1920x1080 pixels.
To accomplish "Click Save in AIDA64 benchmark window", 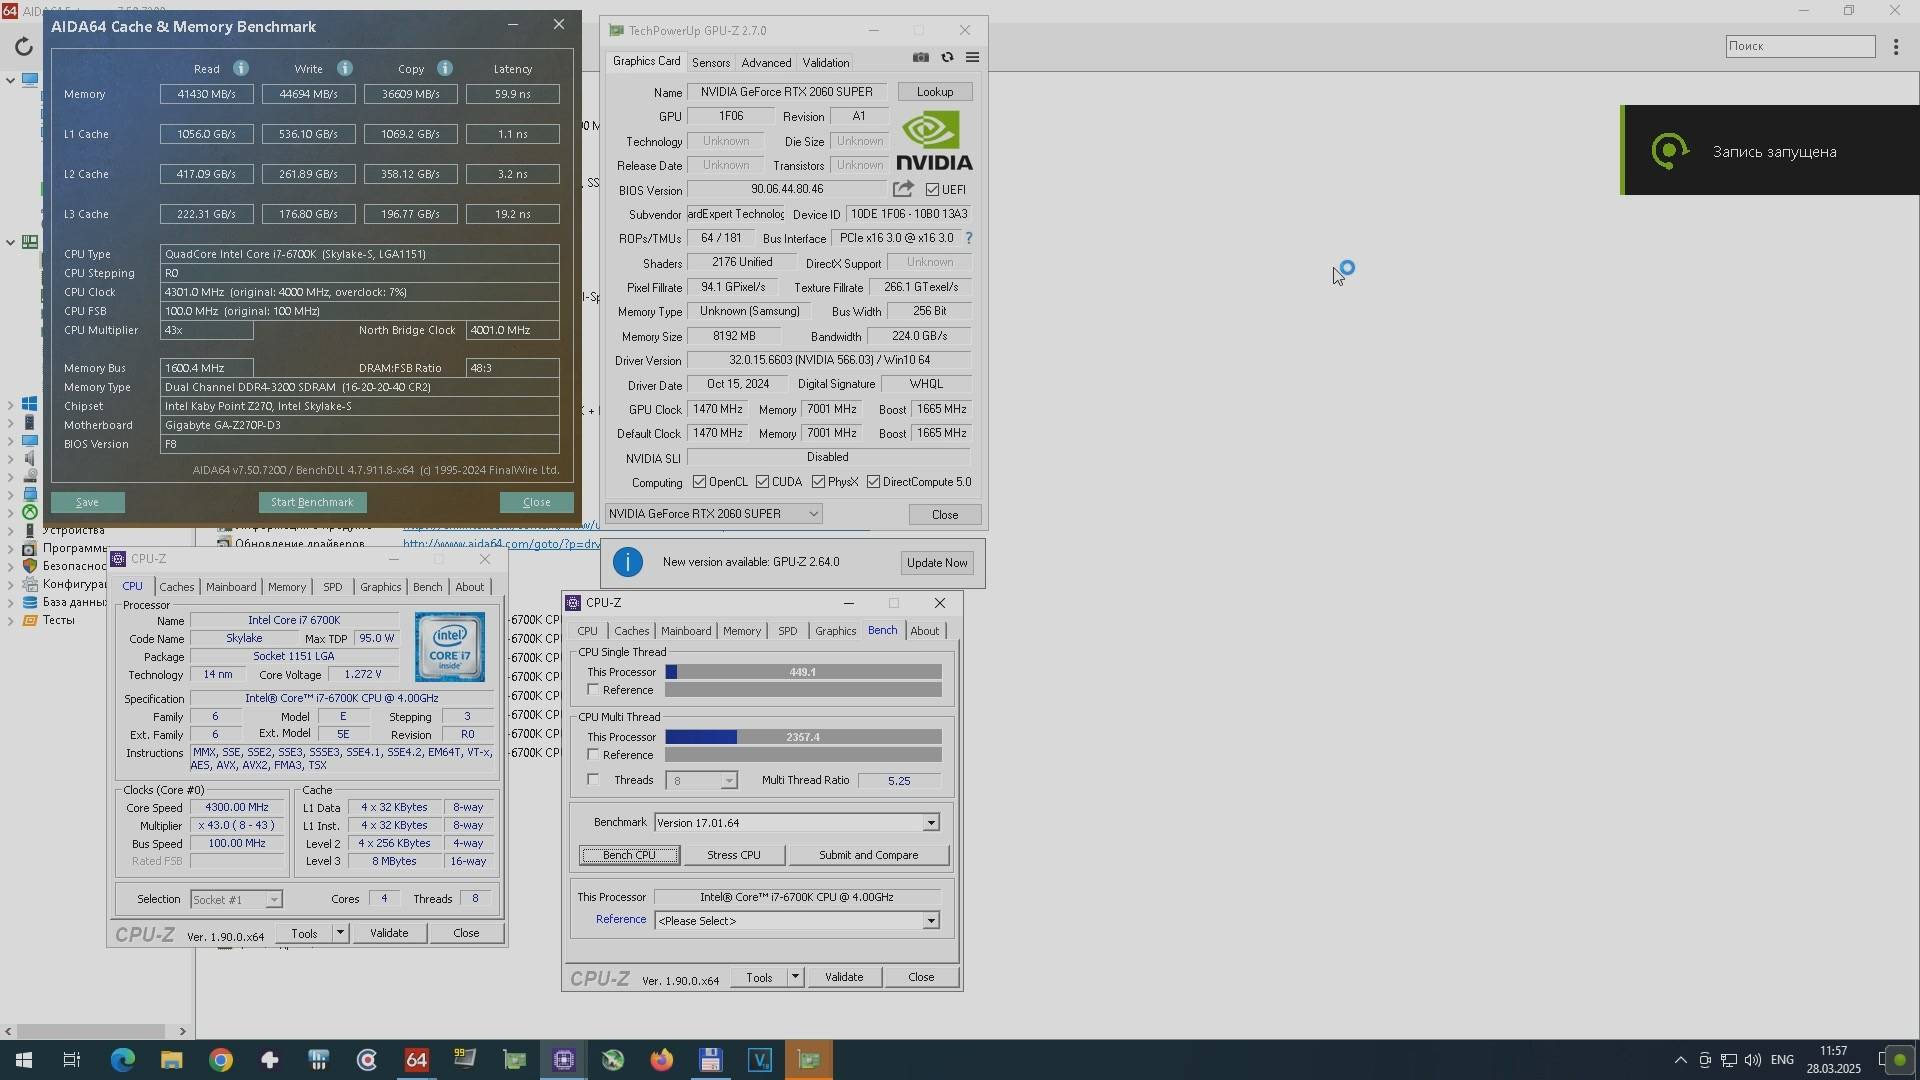I will pos(88,502).
